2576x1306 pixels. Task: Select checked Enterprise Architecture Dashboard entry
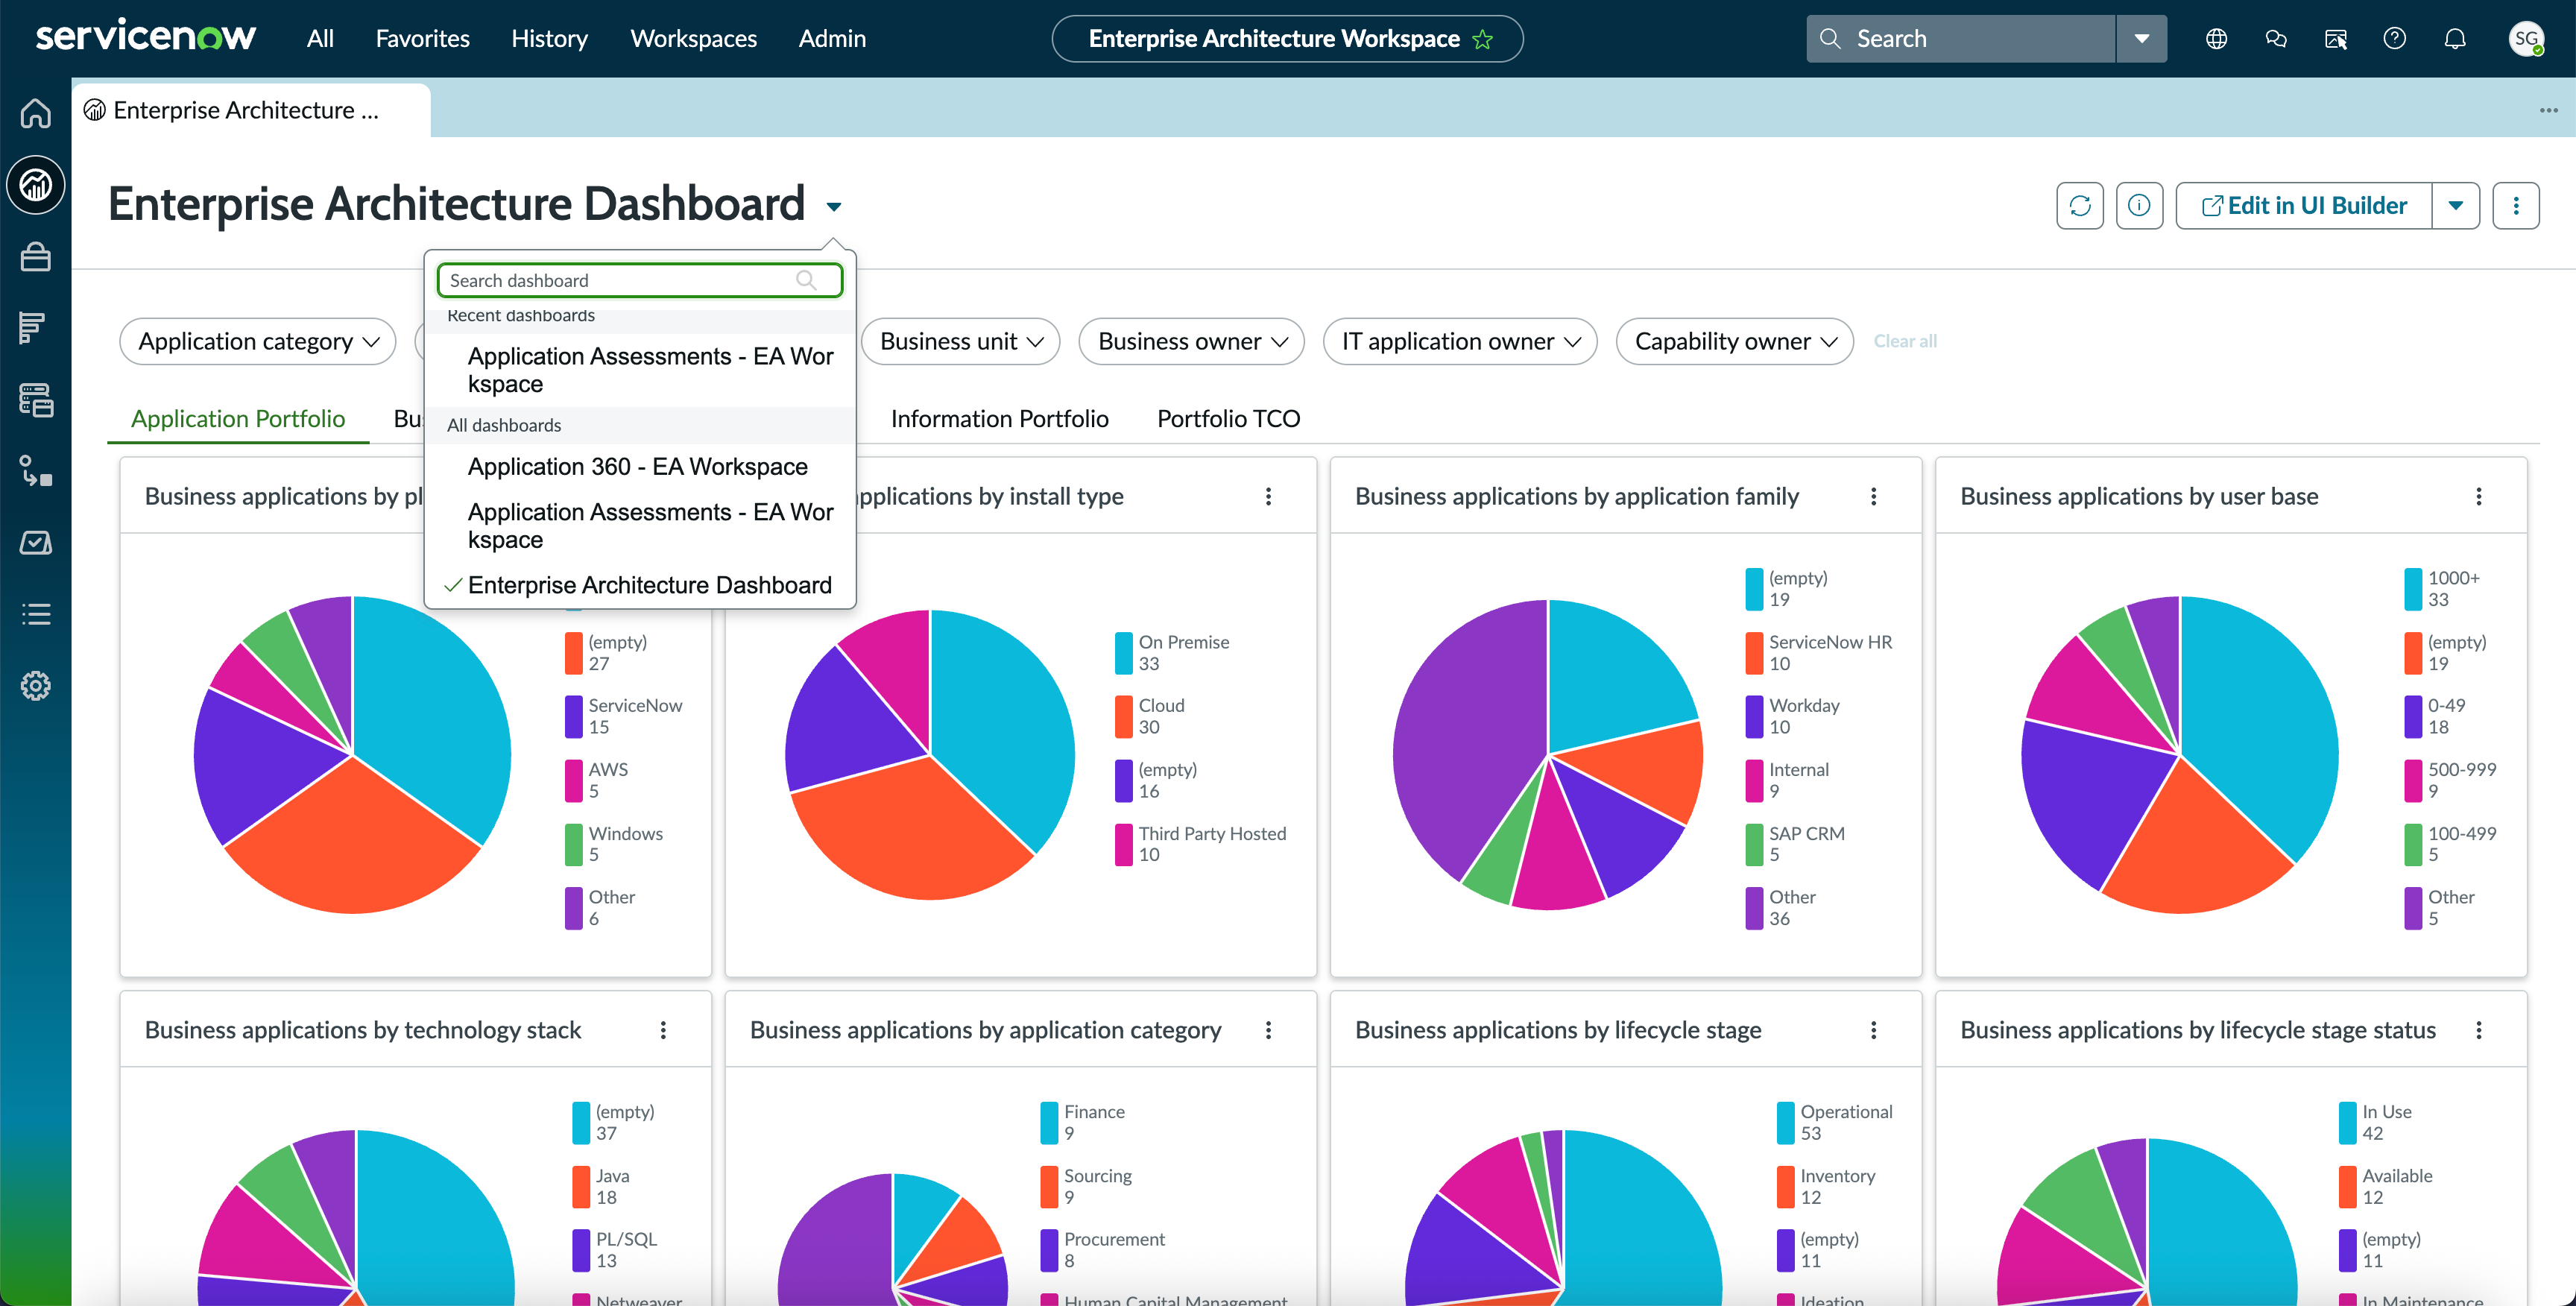[x=640, y=585]
